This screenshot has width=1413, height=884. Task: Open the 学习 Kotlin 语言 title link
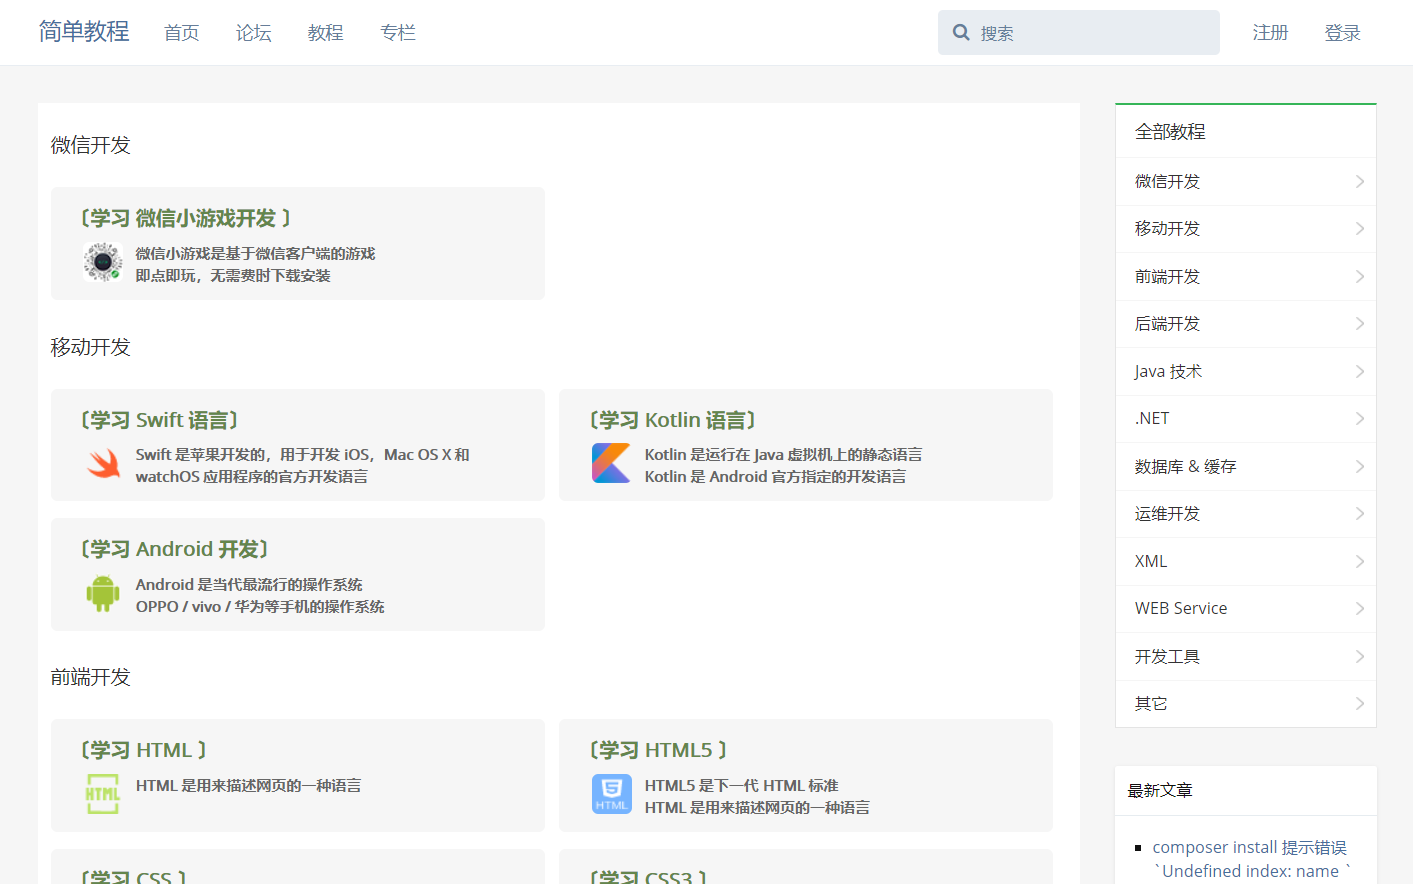673,420
